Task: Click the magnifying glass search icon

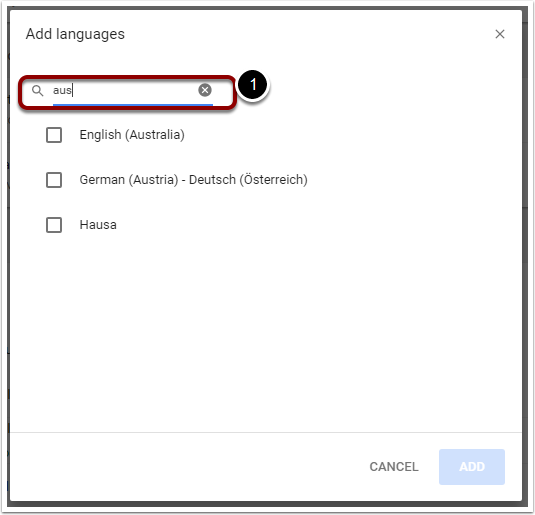Action: click(x=38, y=90)
